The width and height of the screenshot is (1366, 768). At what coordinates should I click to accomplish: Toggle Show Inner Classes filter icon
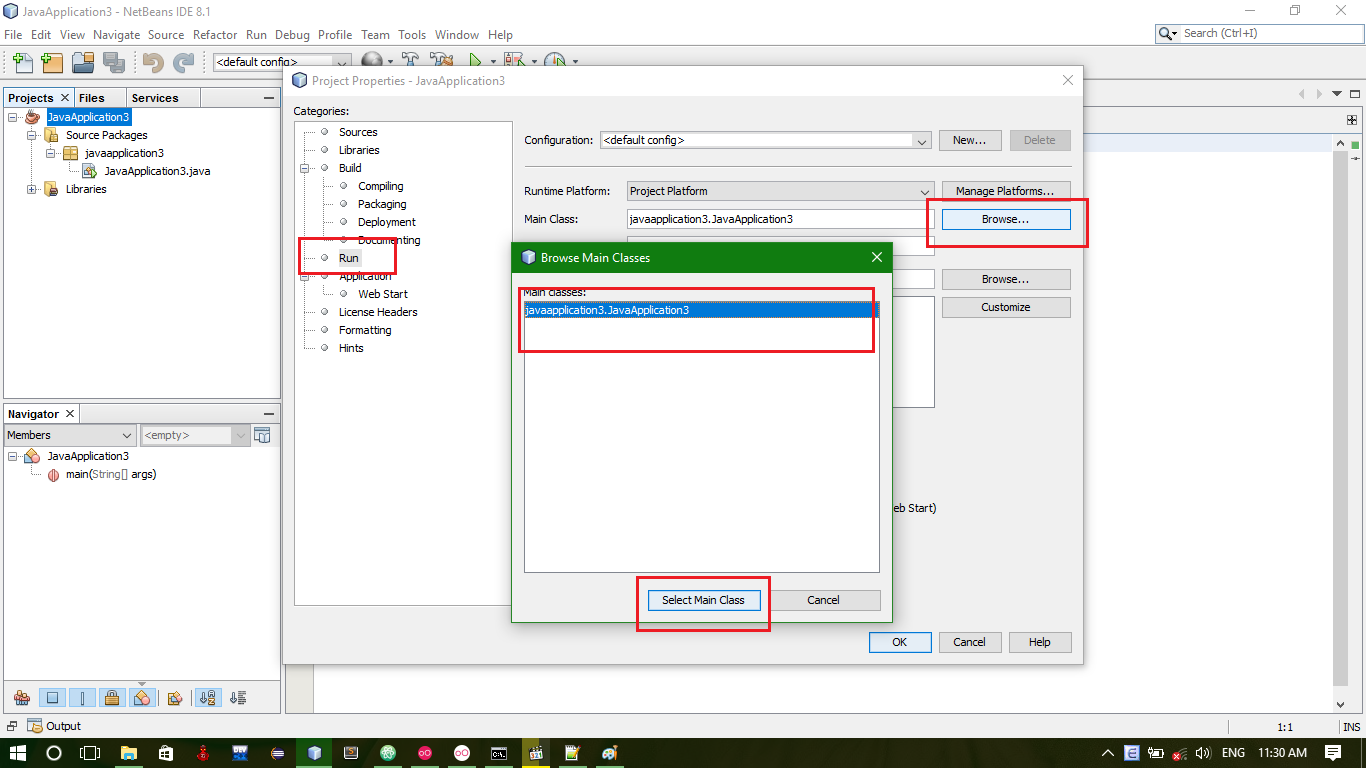142,698
